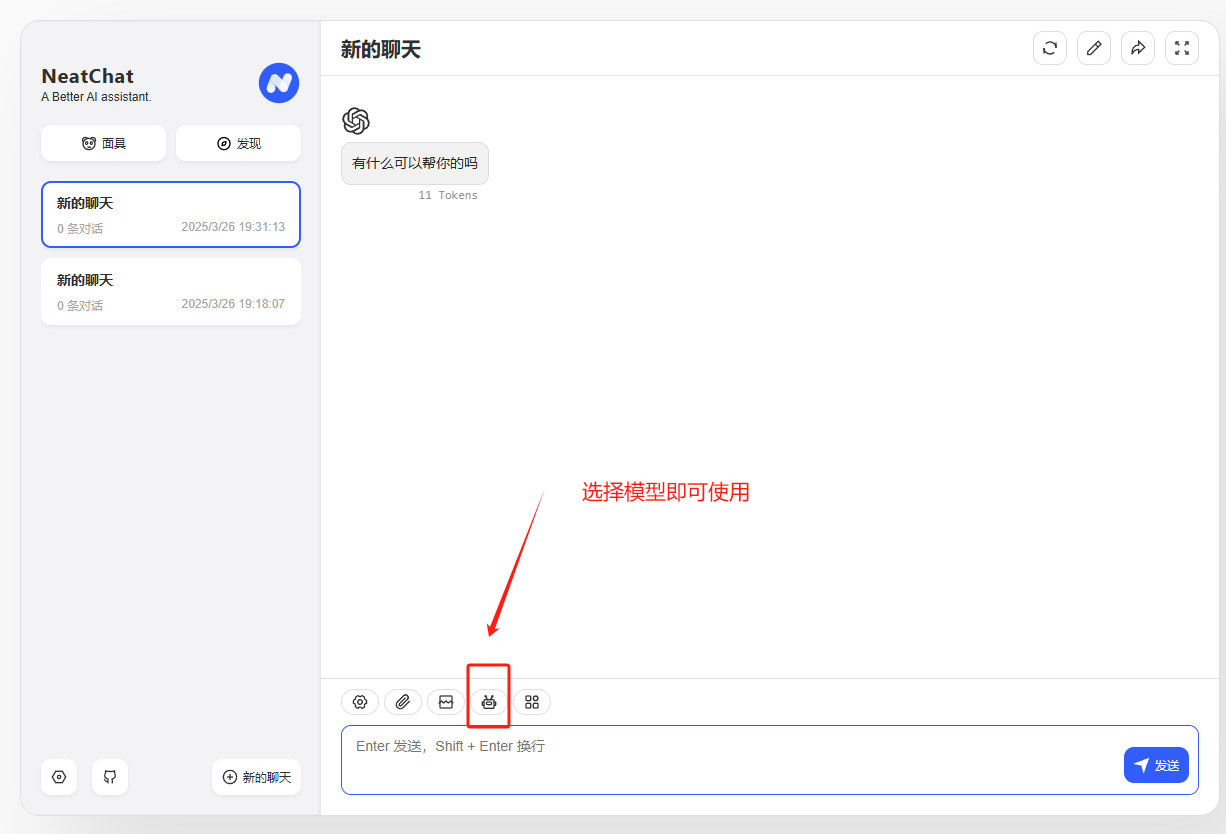Start a new chat with 新的聊天 button
1226x834 pixels.
click(x=256, y=777)
